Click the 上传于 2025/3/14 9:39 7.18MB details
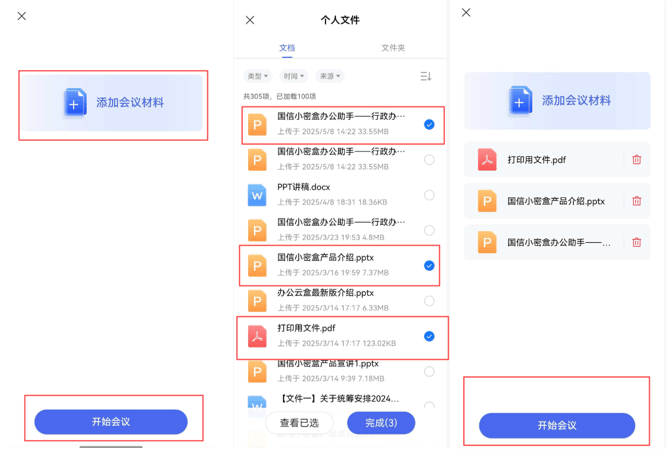 click(331, 378)
